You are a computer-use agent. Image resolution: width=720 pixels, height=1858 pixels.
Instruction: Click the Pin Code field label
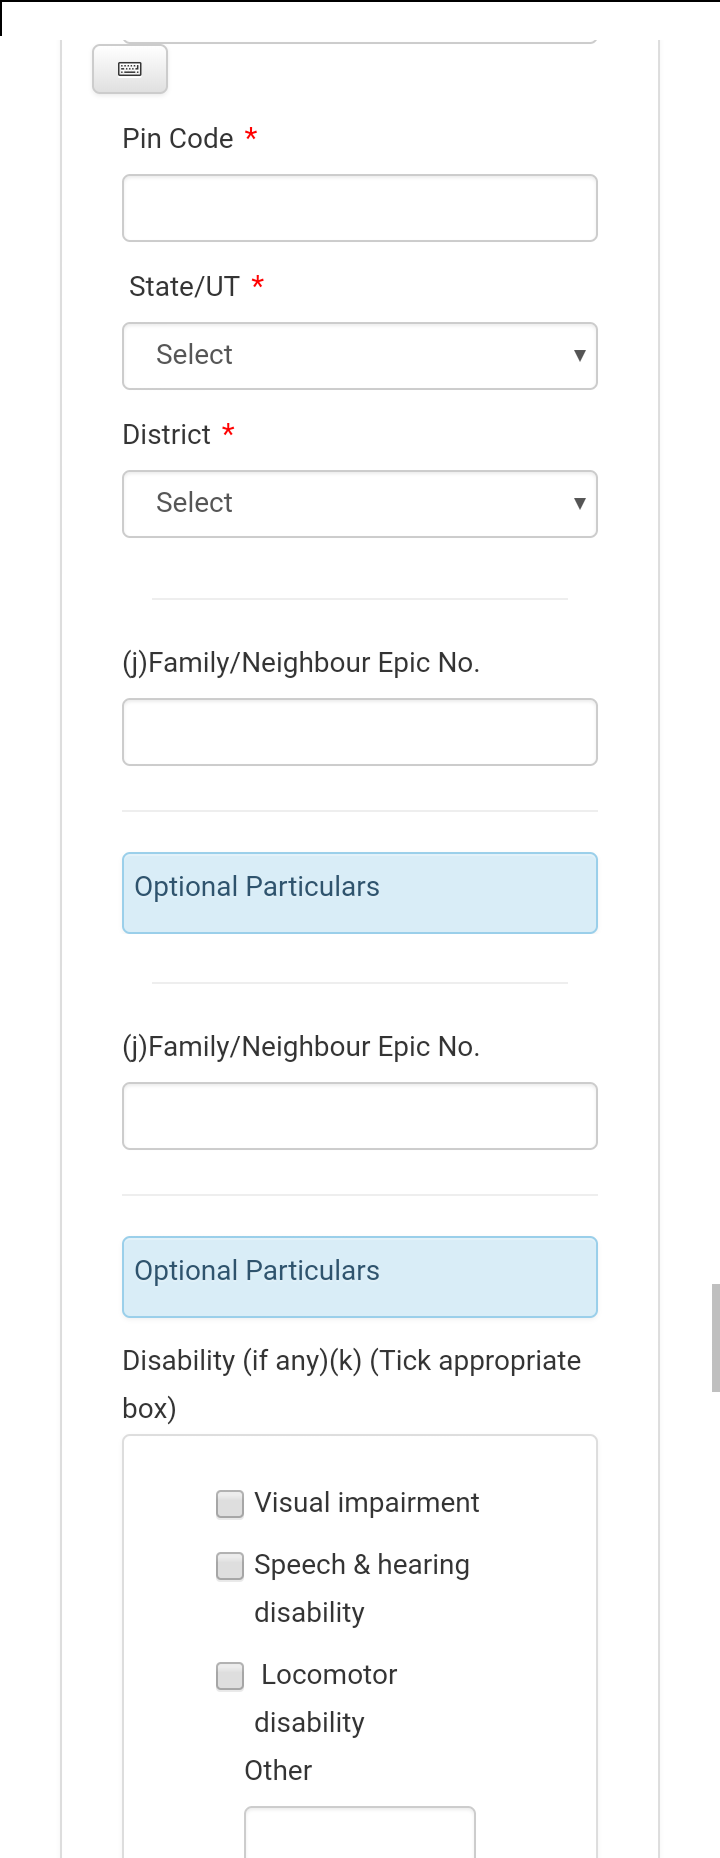178,139
